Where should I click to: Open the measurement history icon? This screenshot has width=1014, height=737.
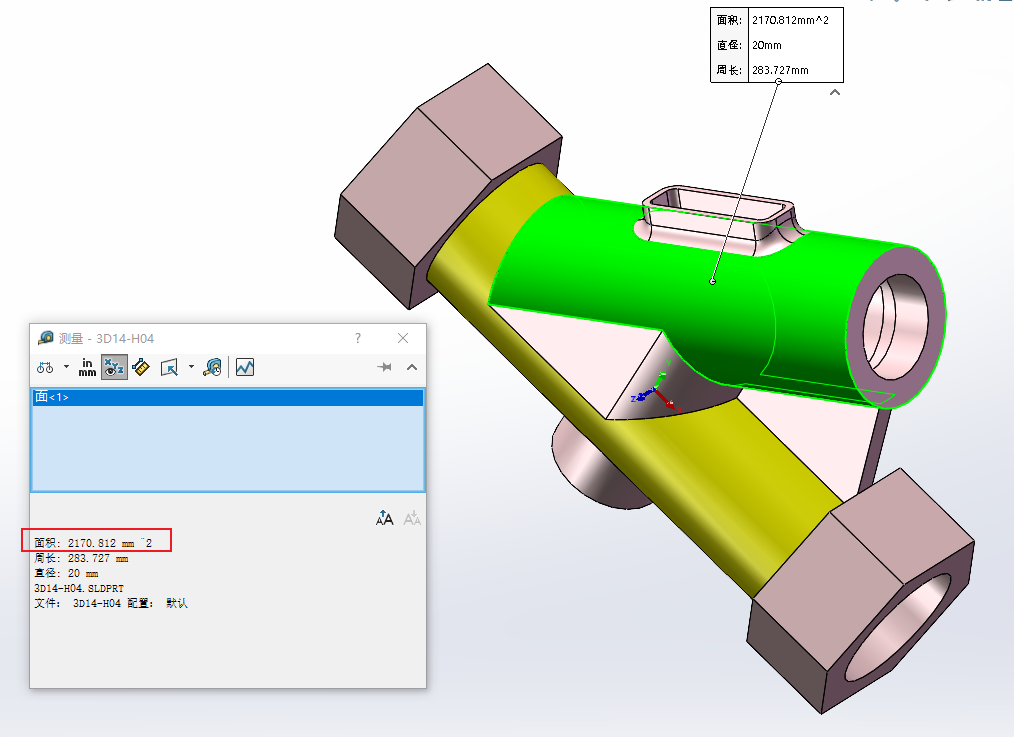(x=213, y=367)
